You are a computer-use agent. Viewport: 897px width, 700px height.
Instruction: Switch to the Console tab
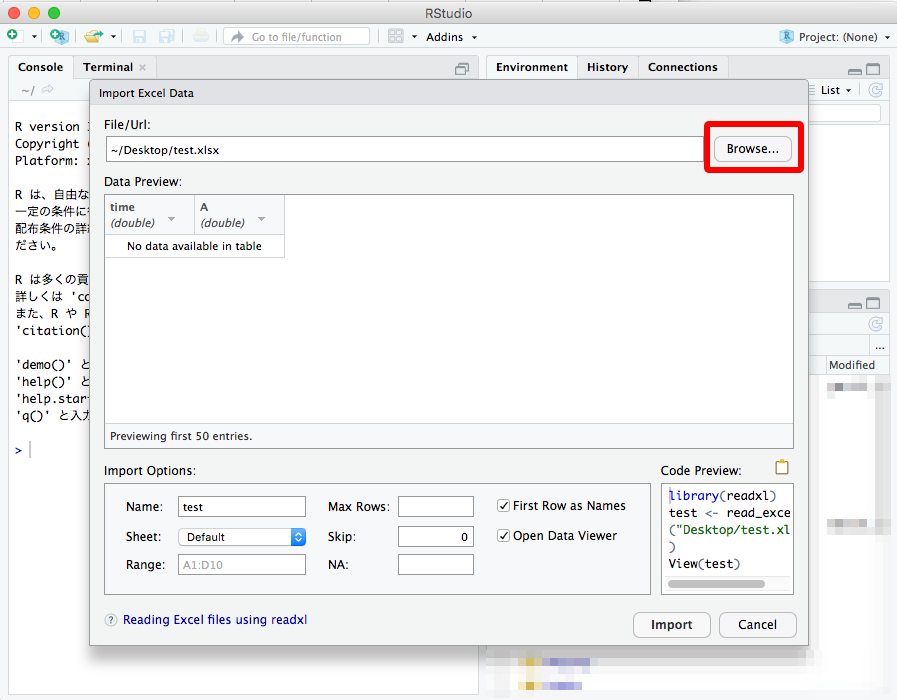pos(41,67)
